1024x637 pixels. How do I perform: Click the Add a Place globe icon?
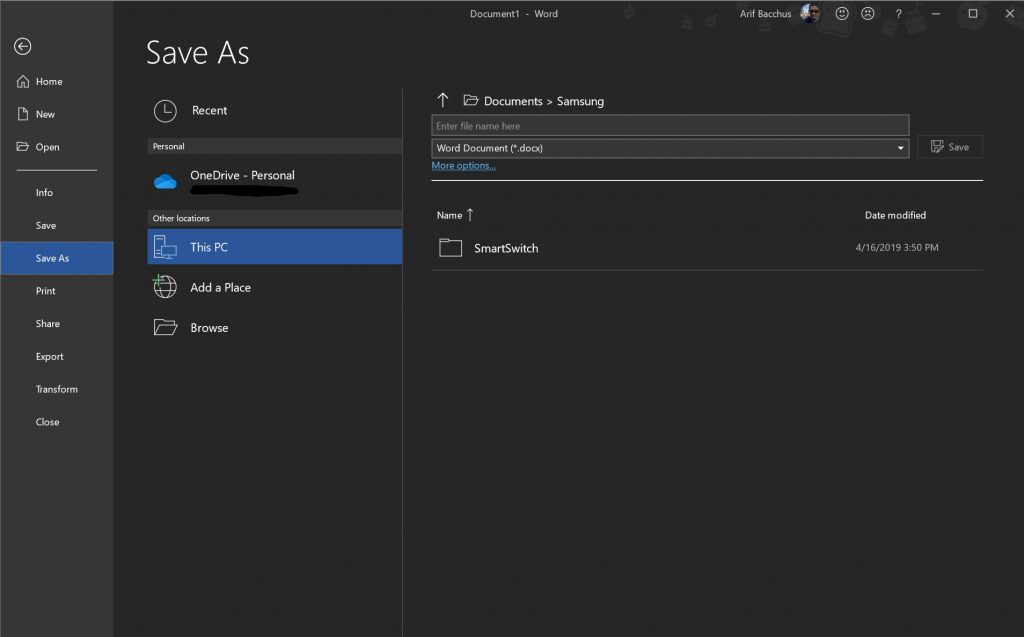[165, 287]
